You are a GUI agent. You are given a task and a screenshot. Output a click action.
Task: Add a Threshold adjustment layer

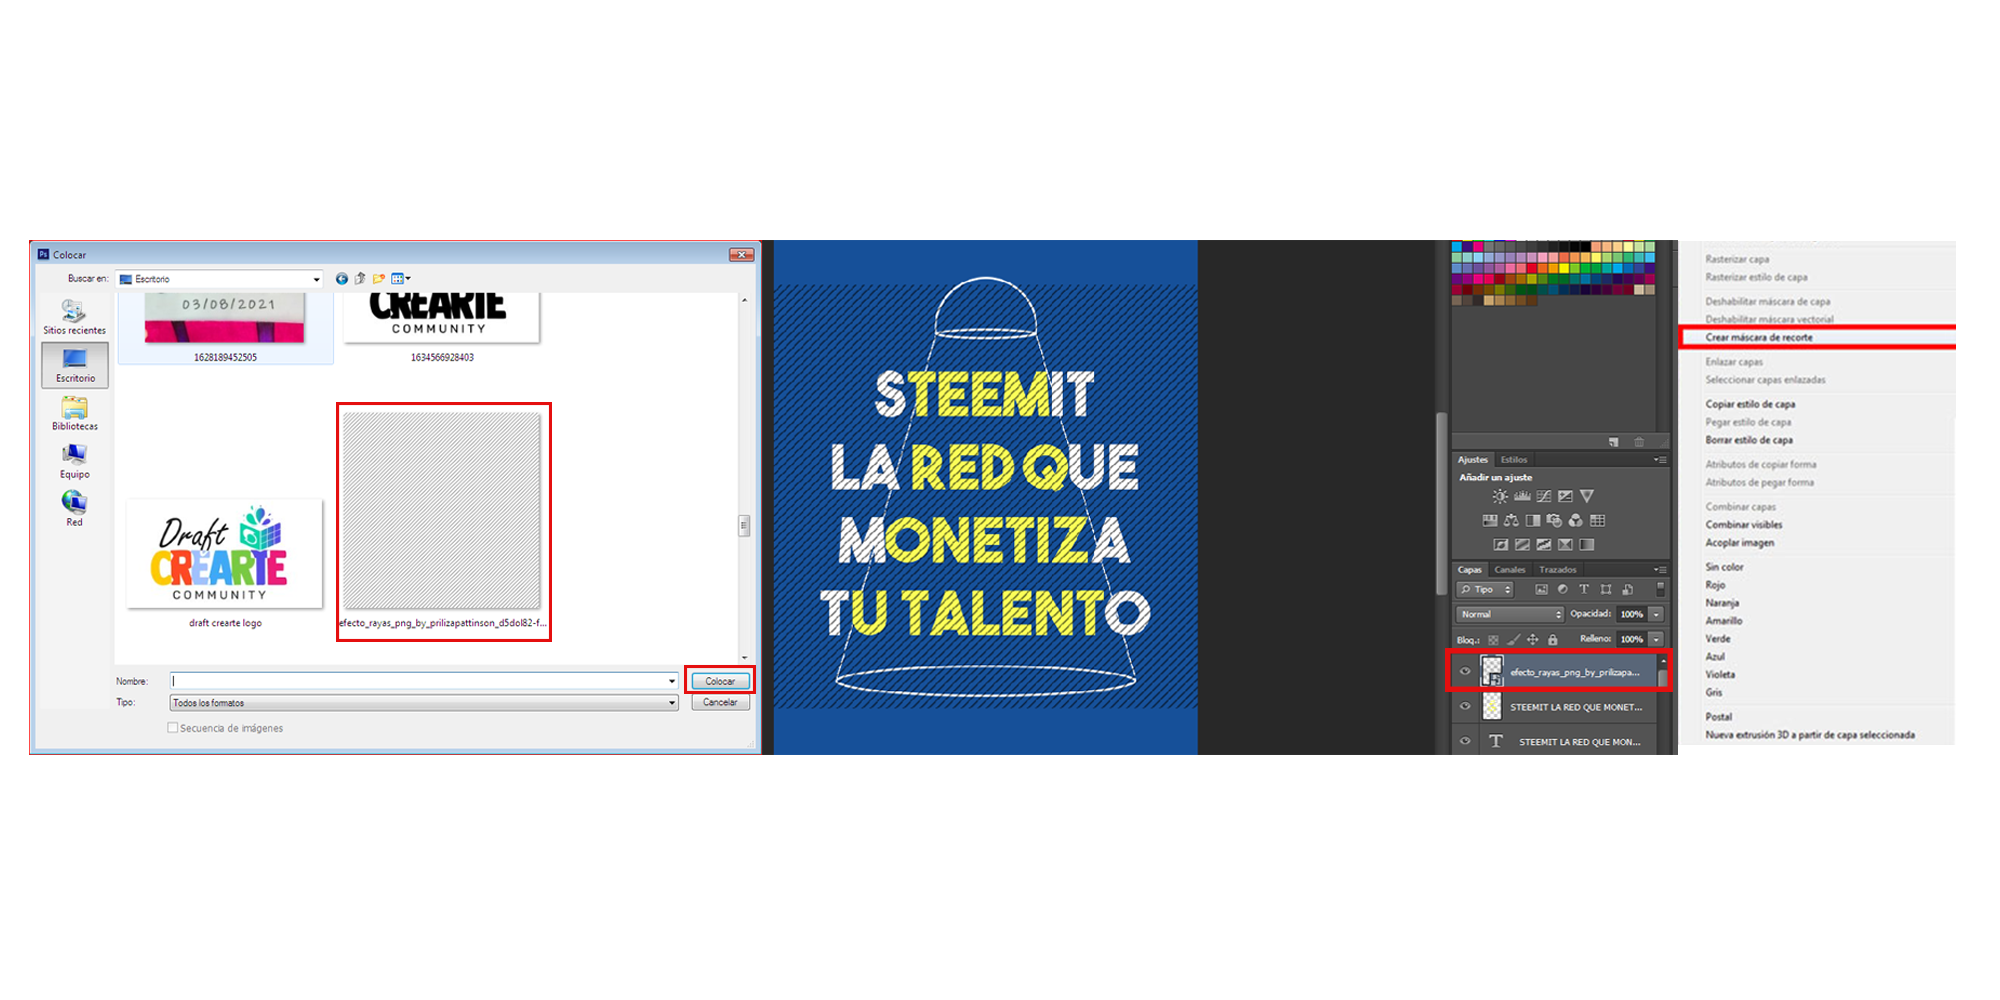(x=1544, y=545)
